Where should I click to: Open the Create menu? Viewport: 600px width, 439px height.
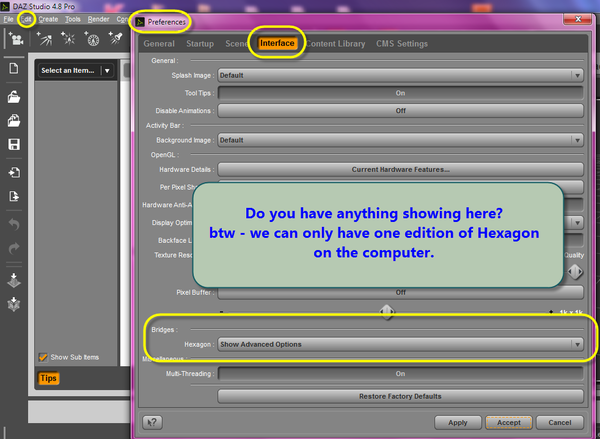click(48, 19)
